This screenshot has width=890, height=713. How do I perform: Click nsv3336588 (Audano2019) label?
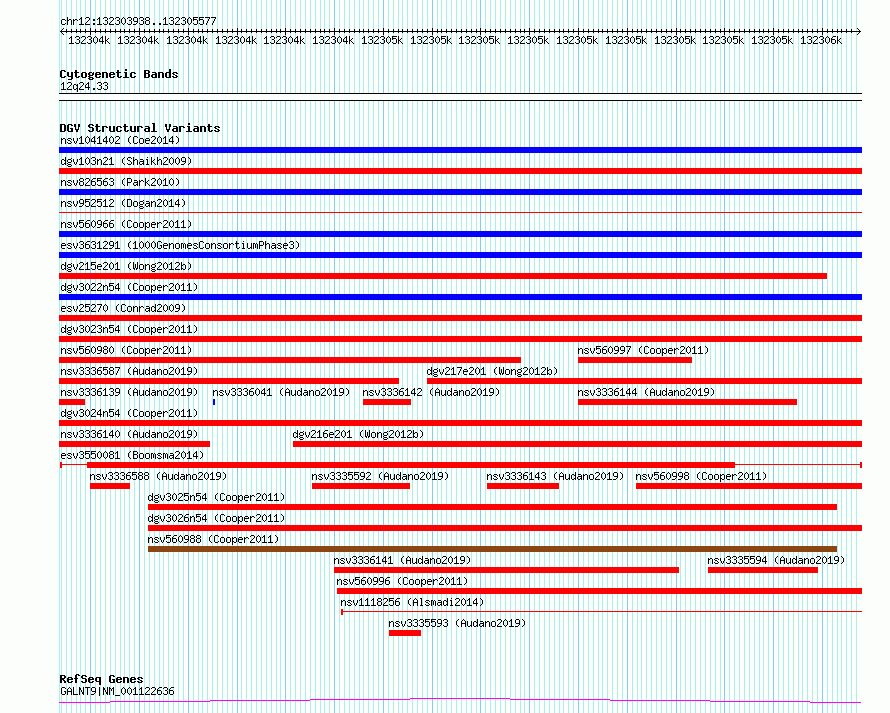pyautogui.click(x=158, y=476)
